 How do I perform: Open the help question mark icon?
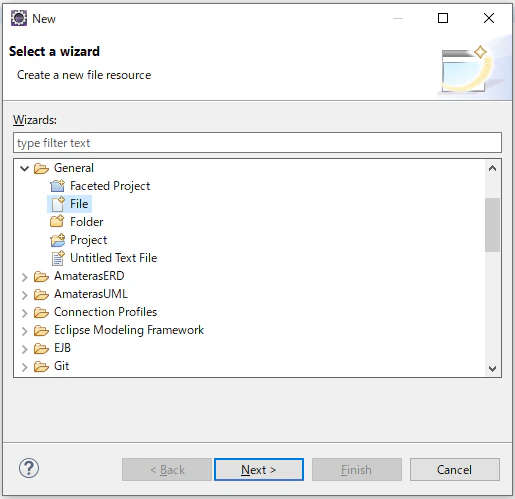(x=29, y=468)
